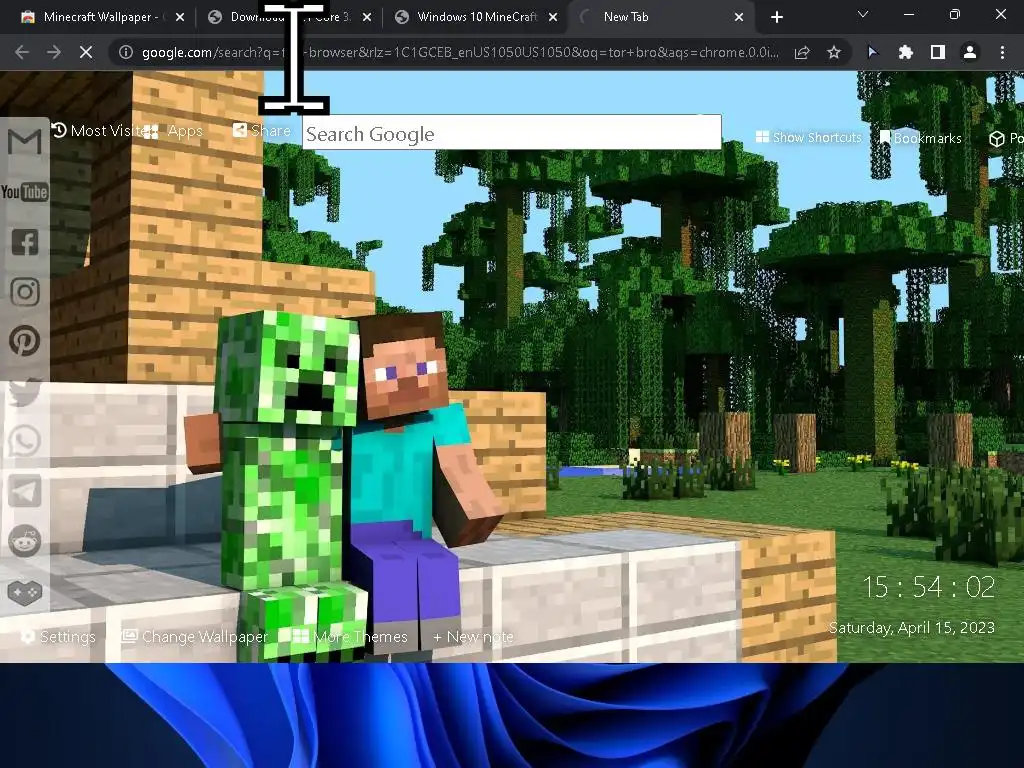Toggle the Chrome side panel icon
Image resolution: width=1024 pixels, height=768 pixels.
click(x=938, y=52)
